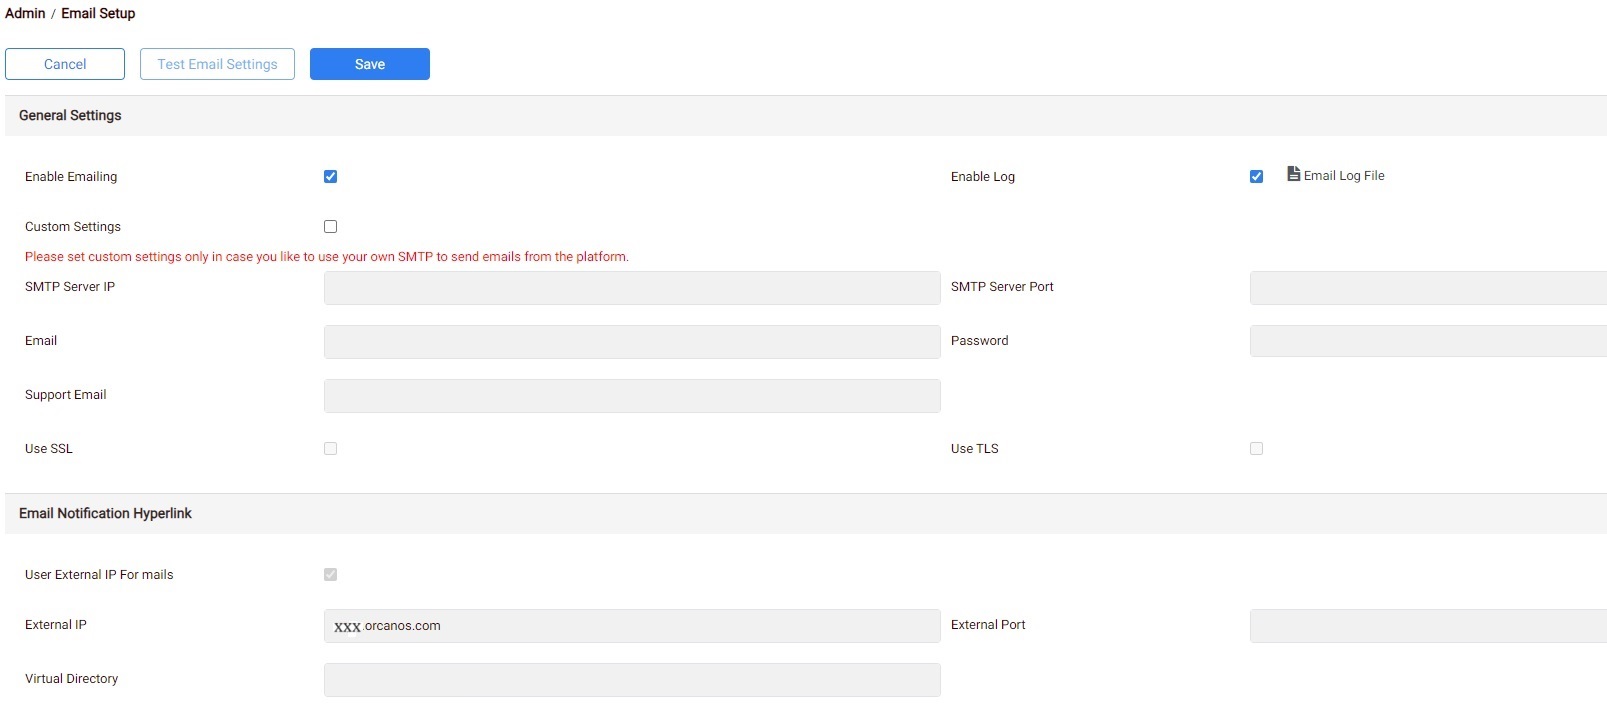1607x714 pixels.
Task: Click the General Settings section header
Action: [70, 115]
